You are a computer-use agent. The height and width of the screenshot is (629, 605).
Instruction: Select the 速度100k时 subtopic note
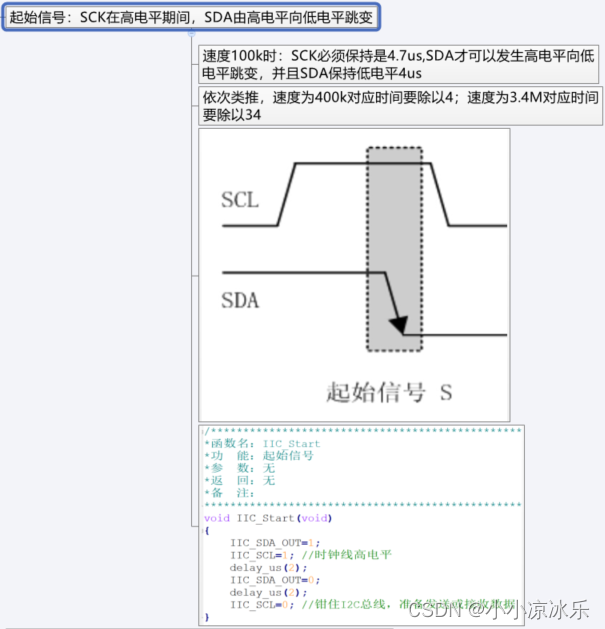398,65
